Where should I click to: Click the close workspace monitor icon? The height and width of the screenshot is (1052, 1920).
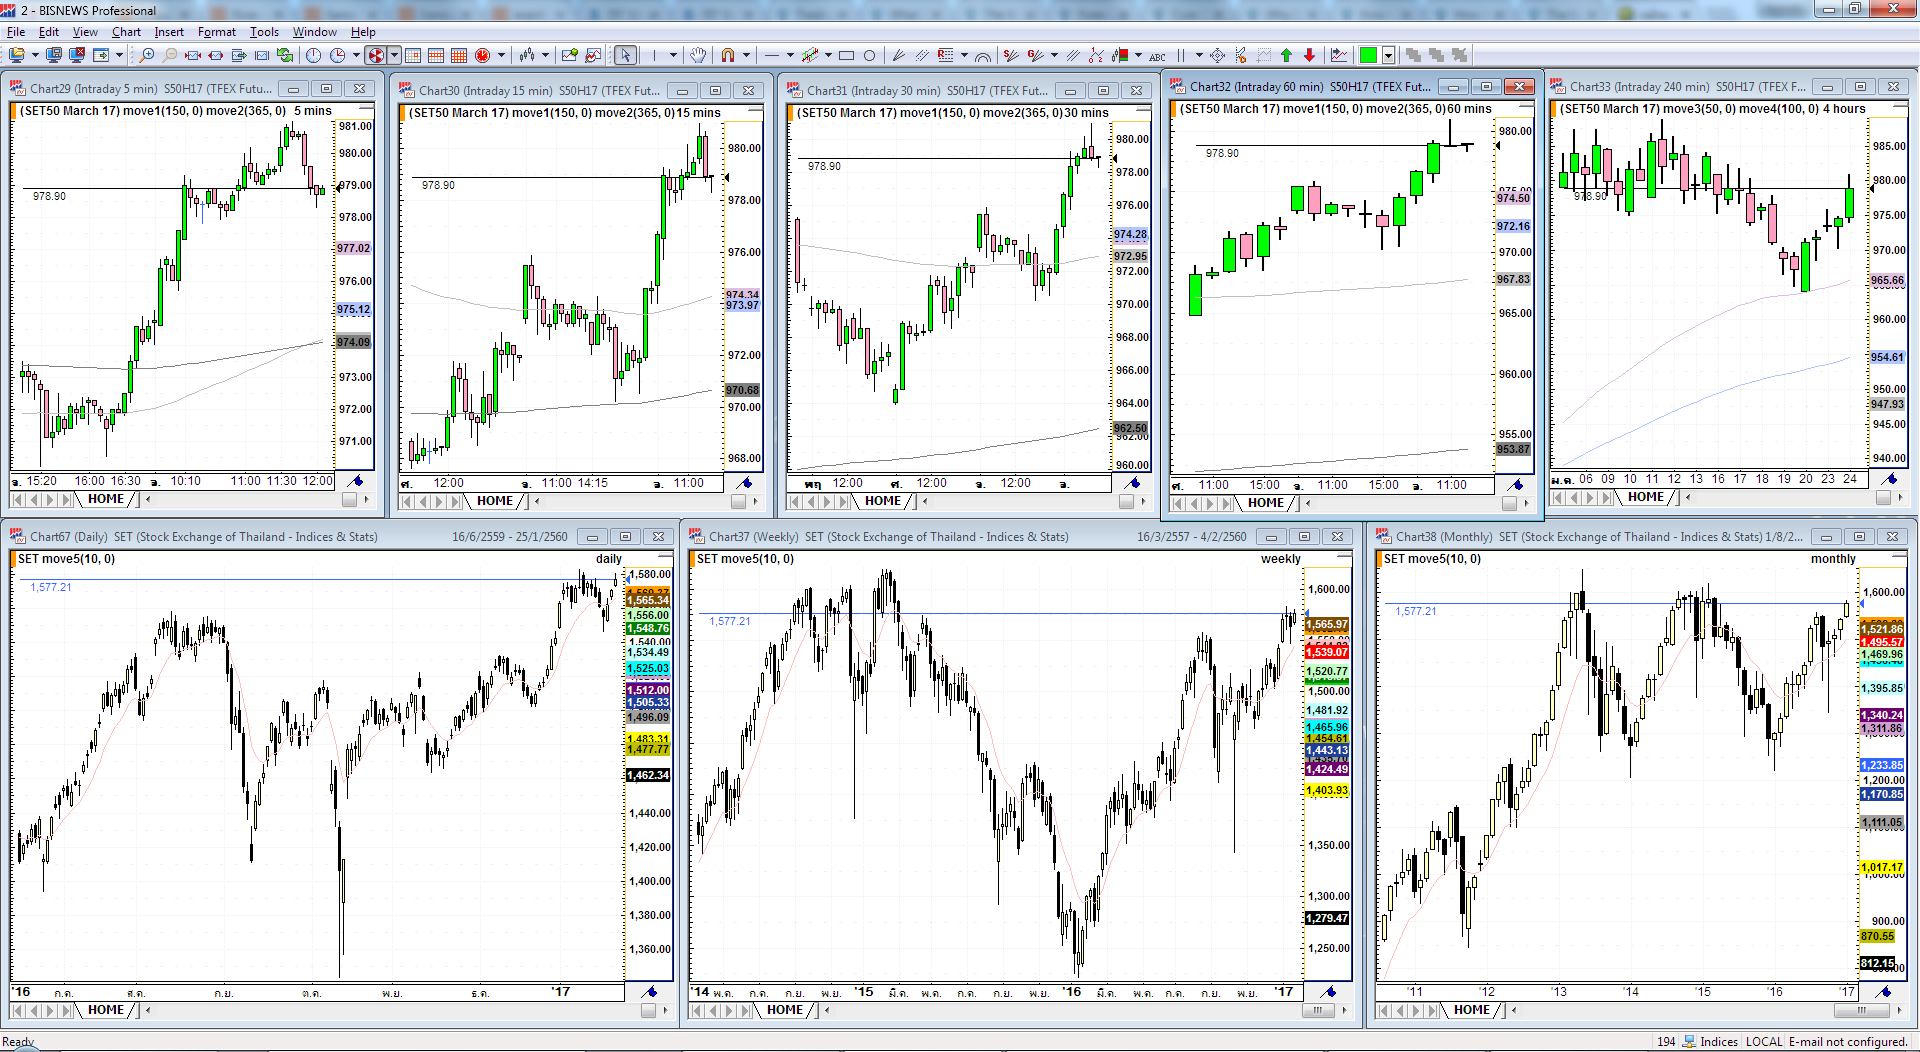[x=77, y=55]
